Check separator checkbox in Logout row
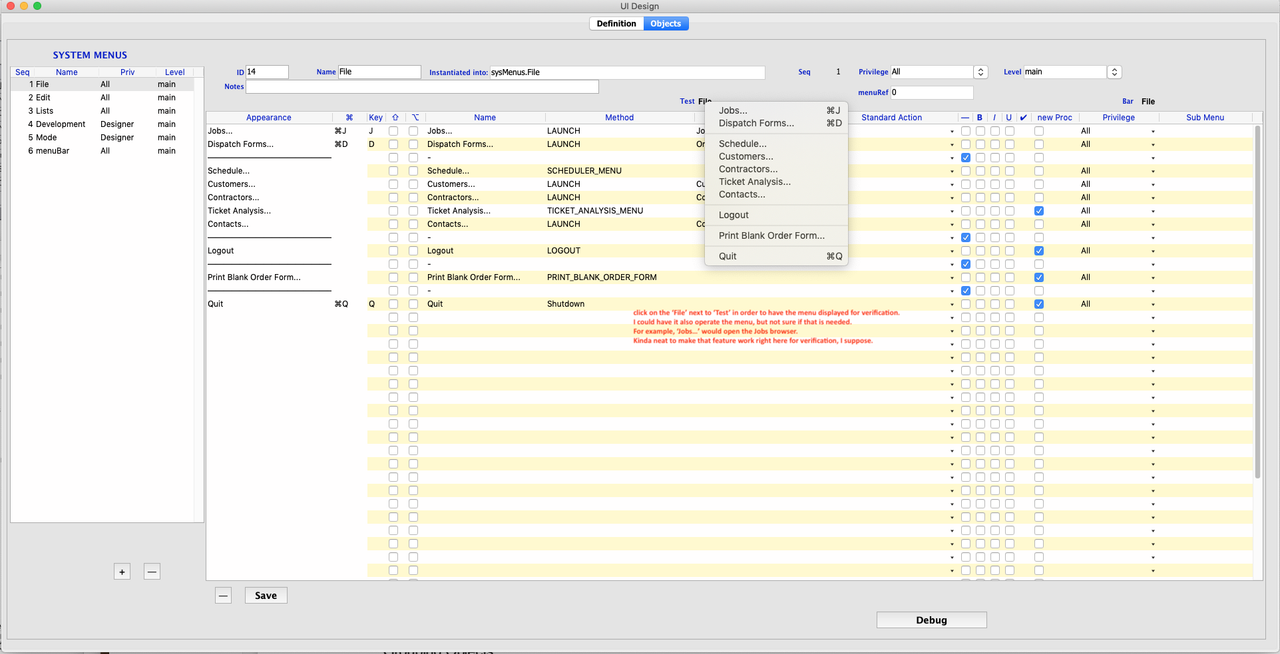This screenshot has height=654, width=1280. pos(965,251)
